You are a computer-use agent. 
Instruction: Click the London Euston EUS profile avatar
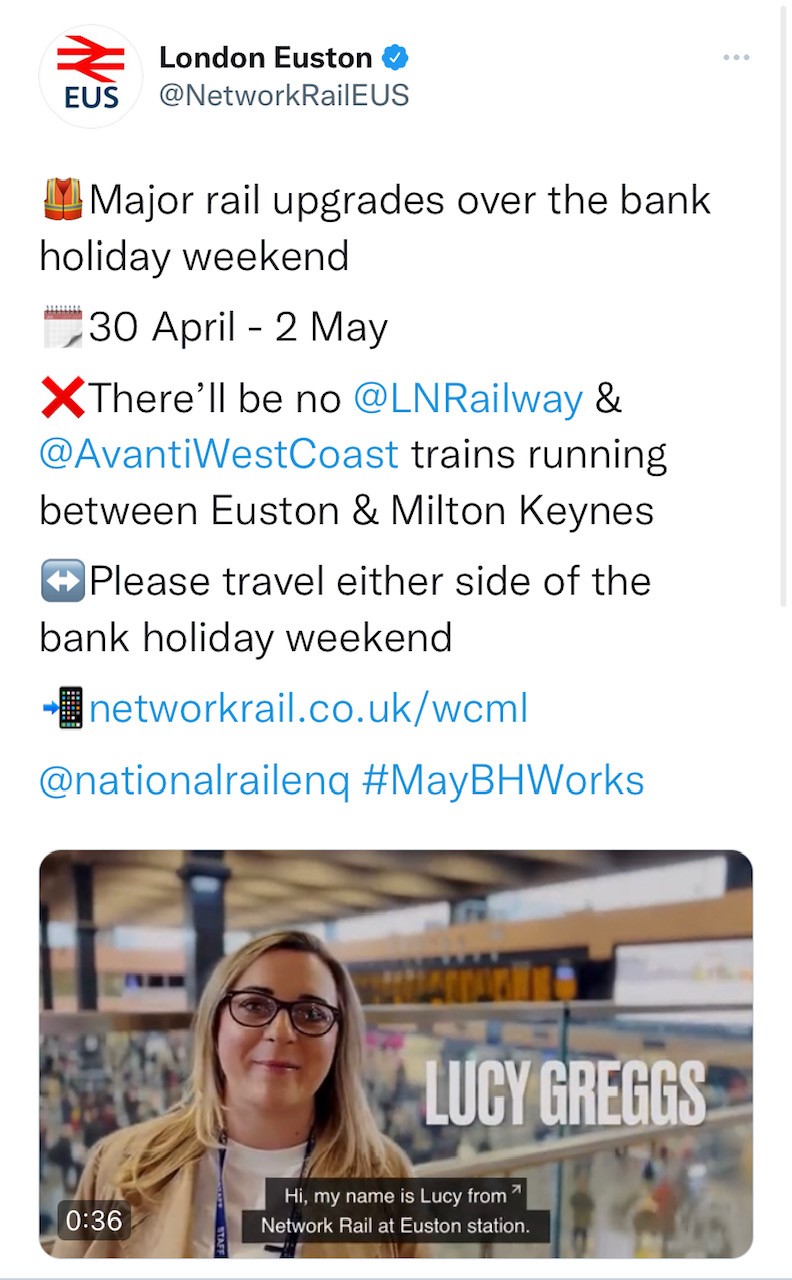tap(91, 77)
